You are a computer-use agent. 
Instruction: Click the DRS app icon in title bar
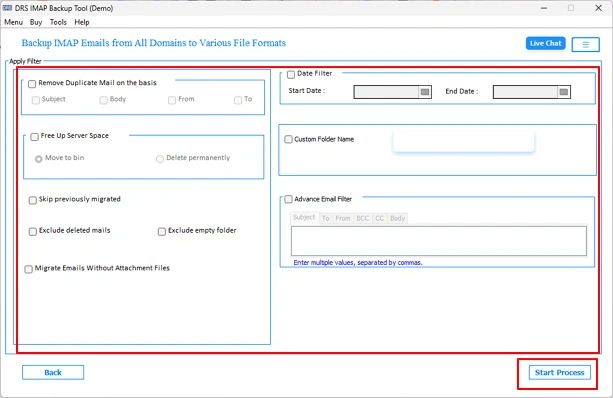coord(7,8)
